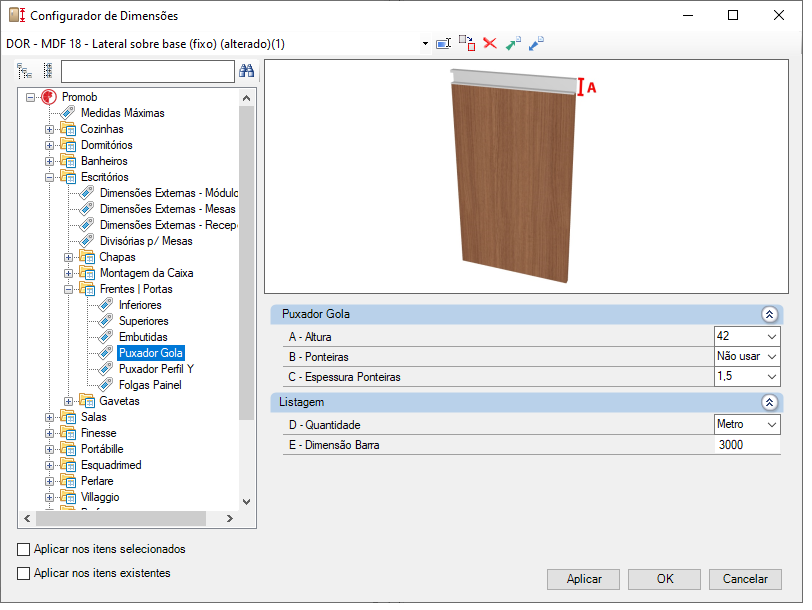Select the Dimensões Externas - Módulo item
The image size is (812, 610).
169,193
